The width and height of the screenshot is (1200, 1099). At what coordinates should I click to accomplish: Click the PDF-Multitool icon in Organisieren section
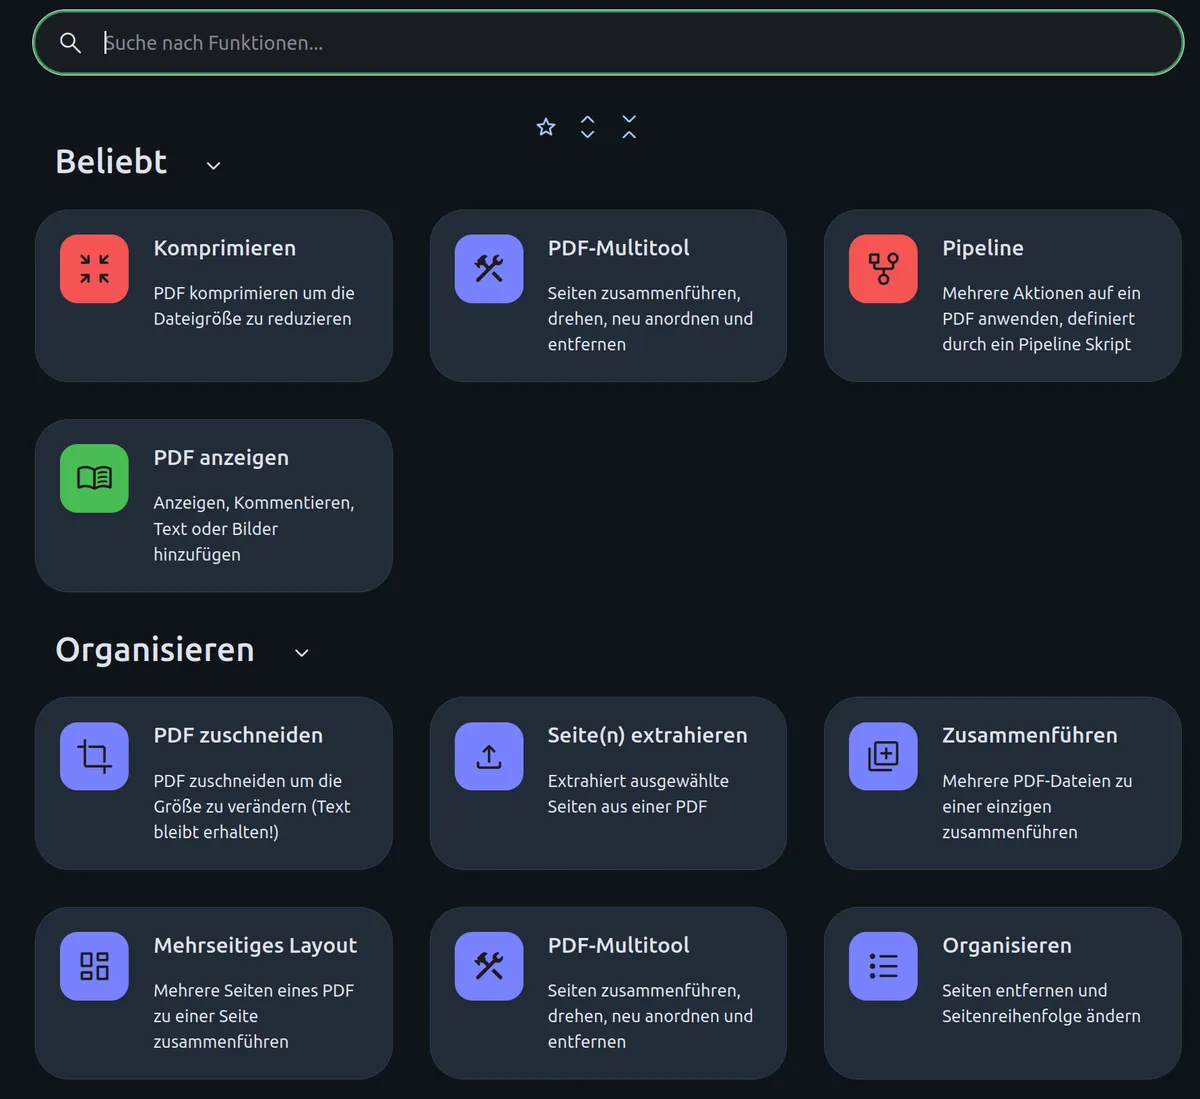point(489,966)
